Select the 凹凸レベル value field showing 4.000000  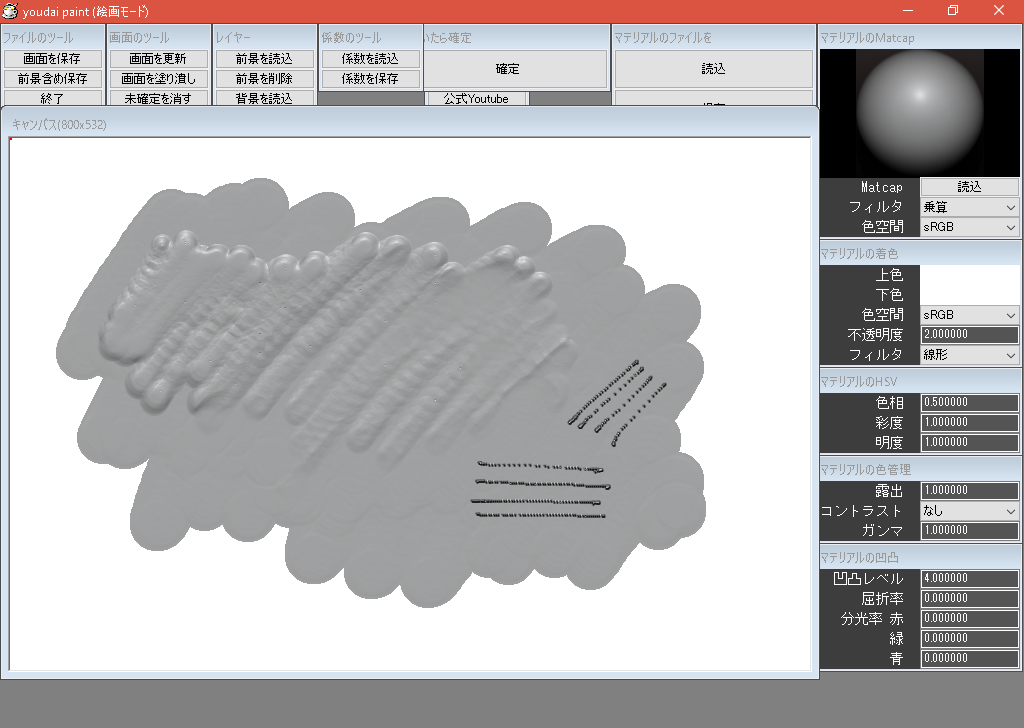pyautogui.click(x=968, y=578)
